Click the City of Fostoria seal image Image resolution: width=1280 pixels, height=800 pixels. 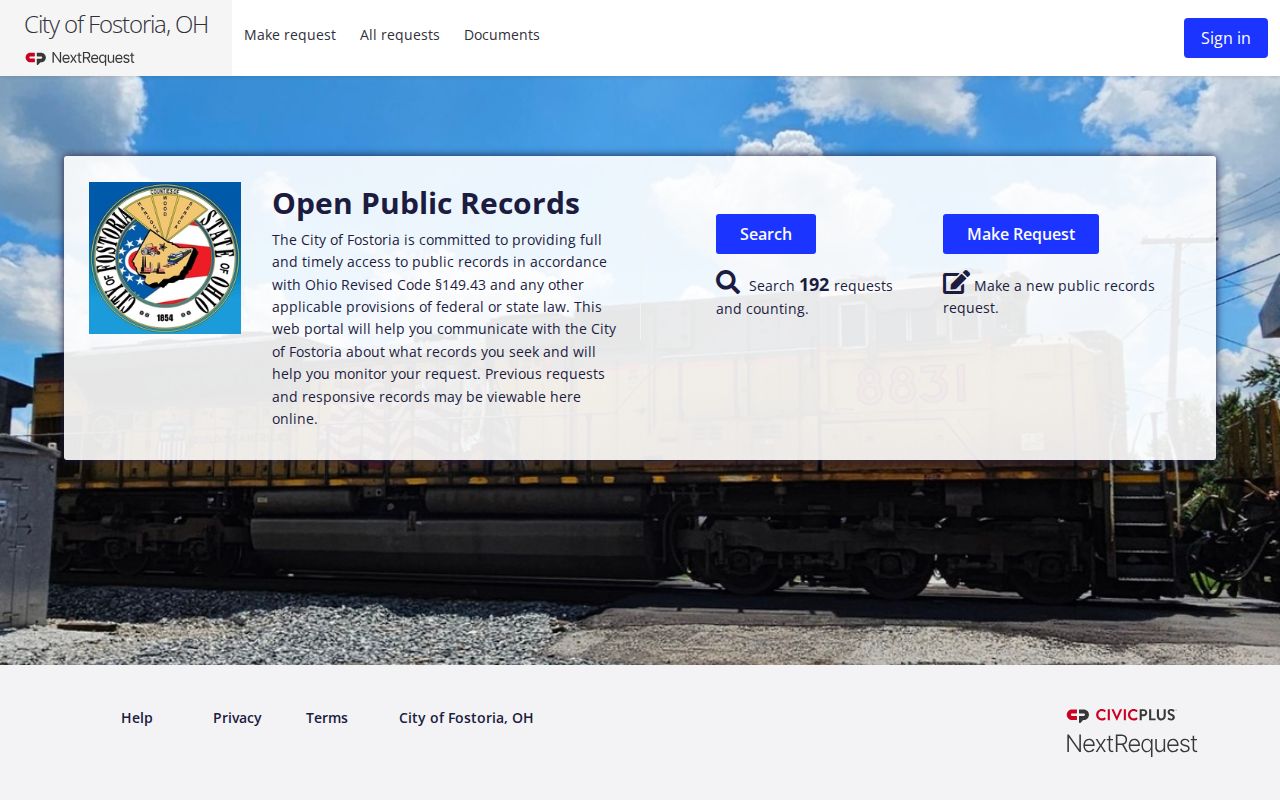[165, 258]
